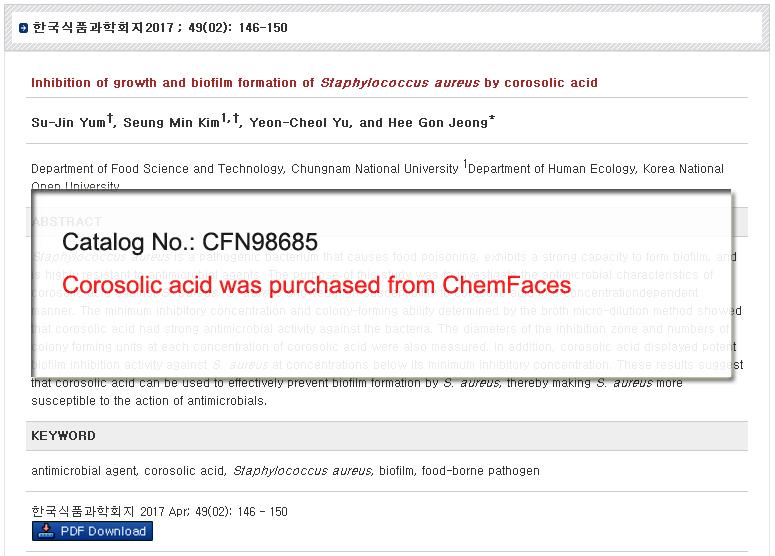Screen dimensions: 775x556
Task: Click the blue arrow icon beside journal name
Action: 23,28
